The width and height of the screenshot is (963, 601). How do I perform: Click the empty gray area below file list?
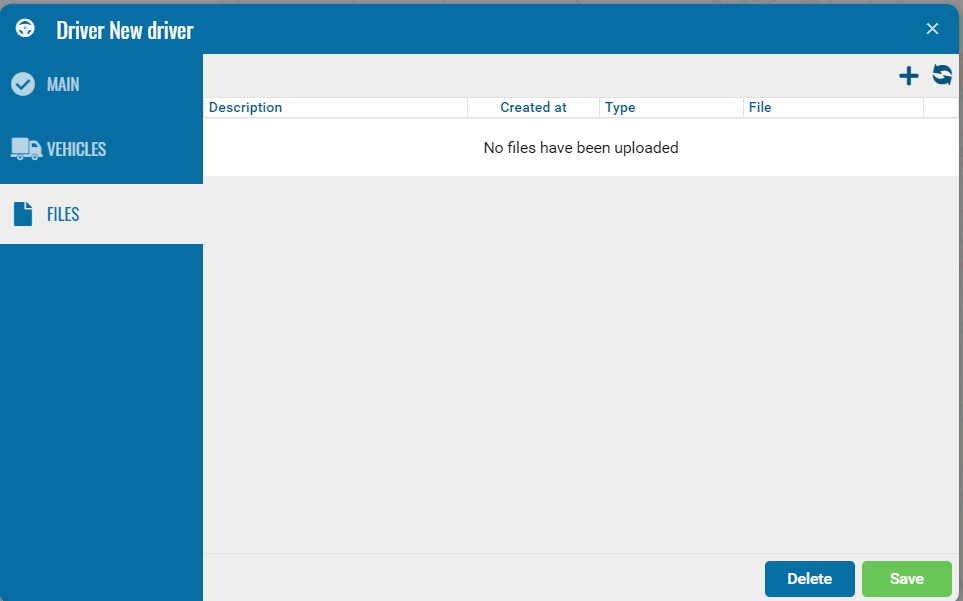pos(580,360)
